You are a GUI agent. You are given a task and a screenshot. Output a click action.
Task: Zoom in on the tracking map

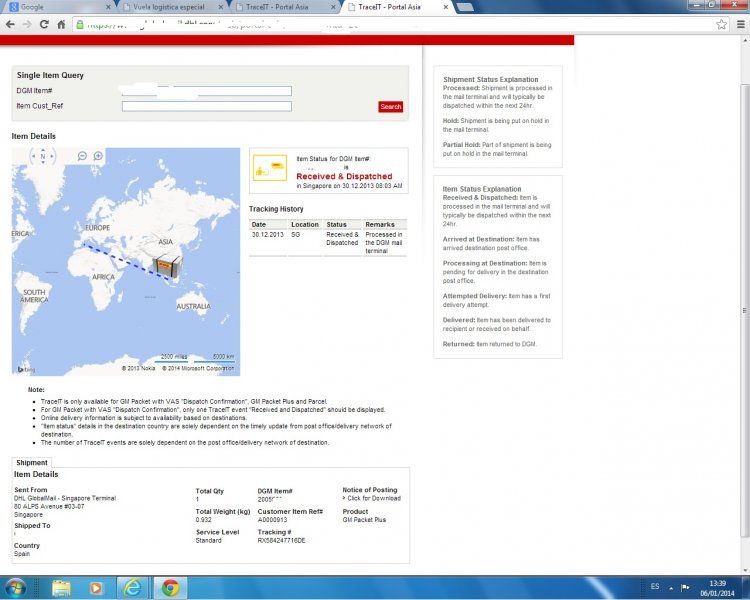pos(98,156)
